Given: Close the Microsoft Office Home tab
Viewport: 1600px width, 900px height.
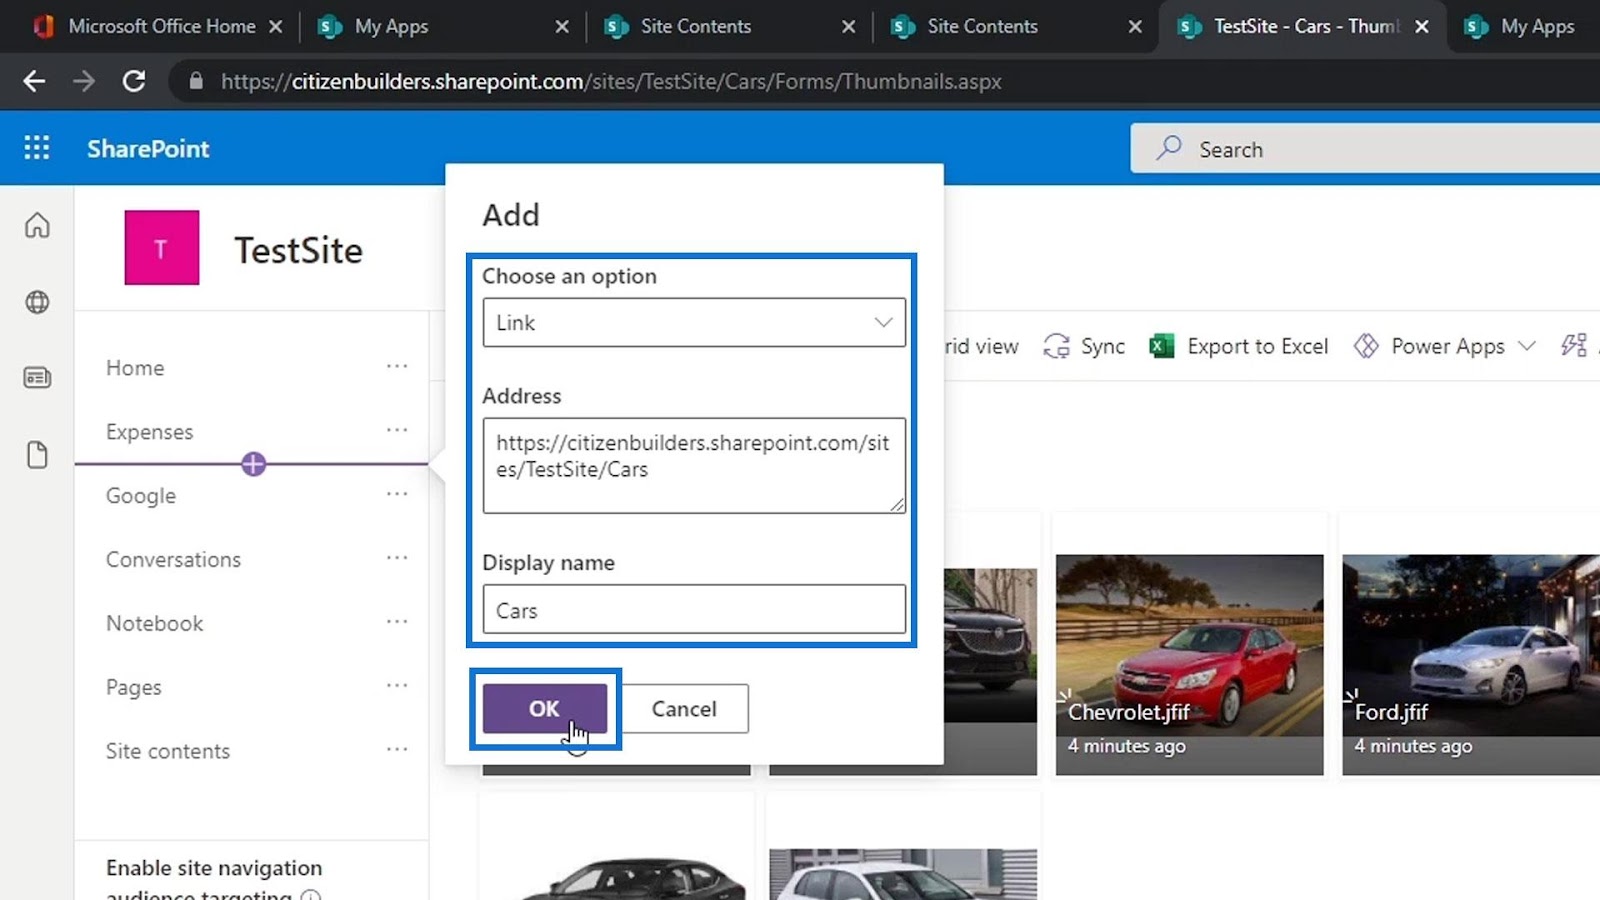Looking at the screenshot, I should [275, 27].
